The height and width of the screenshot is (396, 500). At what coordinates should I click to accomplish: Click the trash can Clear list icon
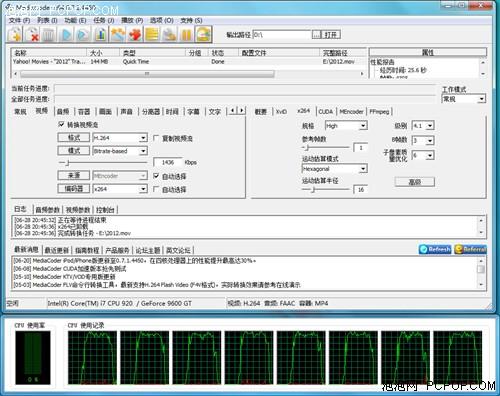point(49,34)
